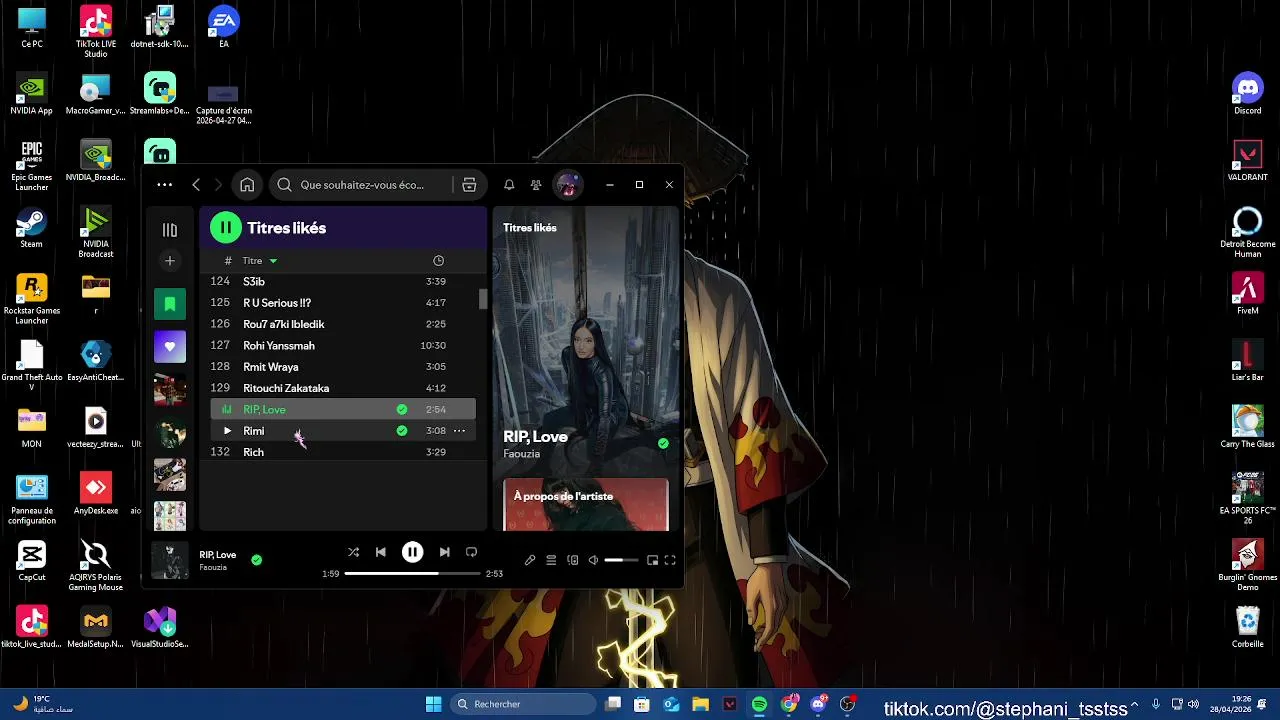Open the 'Faouzia' link in the right panel

click(x=521, y=454)
